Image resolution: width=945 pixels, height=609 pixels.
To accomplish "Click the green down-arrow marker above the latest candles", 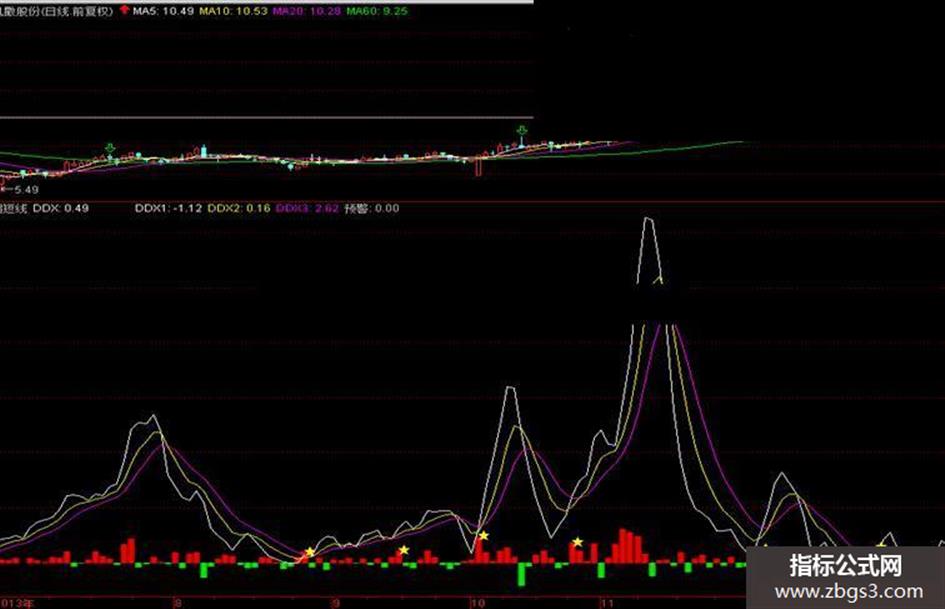I will click(x=522, y=131).
